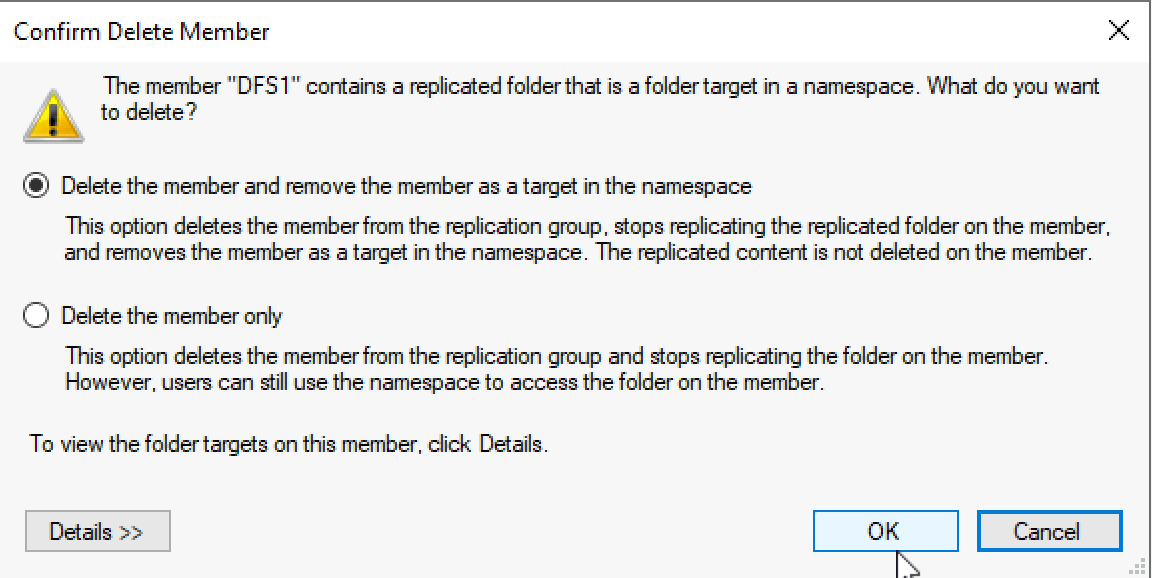The width and height of the screenshot is (1152, 578).
Task: Click the 'Confirm Delete Member' title text
Action: (142, 32)
